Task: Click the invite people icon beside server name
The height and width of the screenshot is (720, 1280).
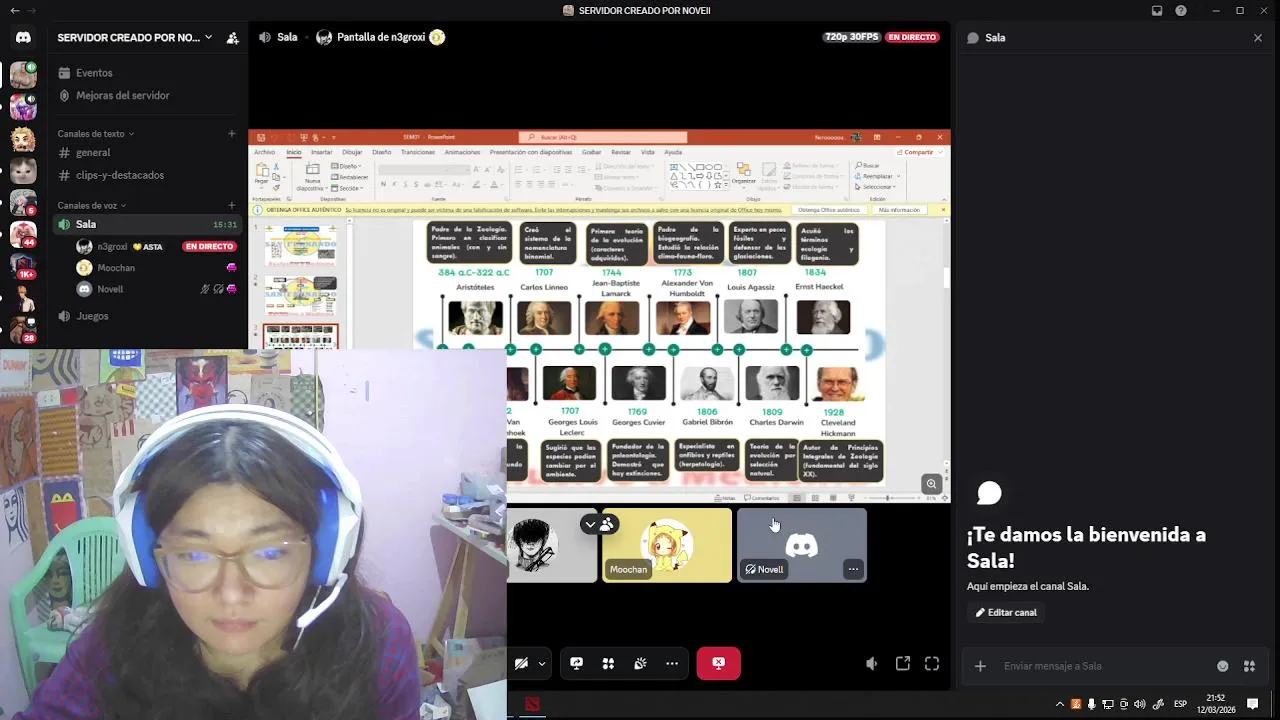Action: pyautogui.click(x=232, y=38)
